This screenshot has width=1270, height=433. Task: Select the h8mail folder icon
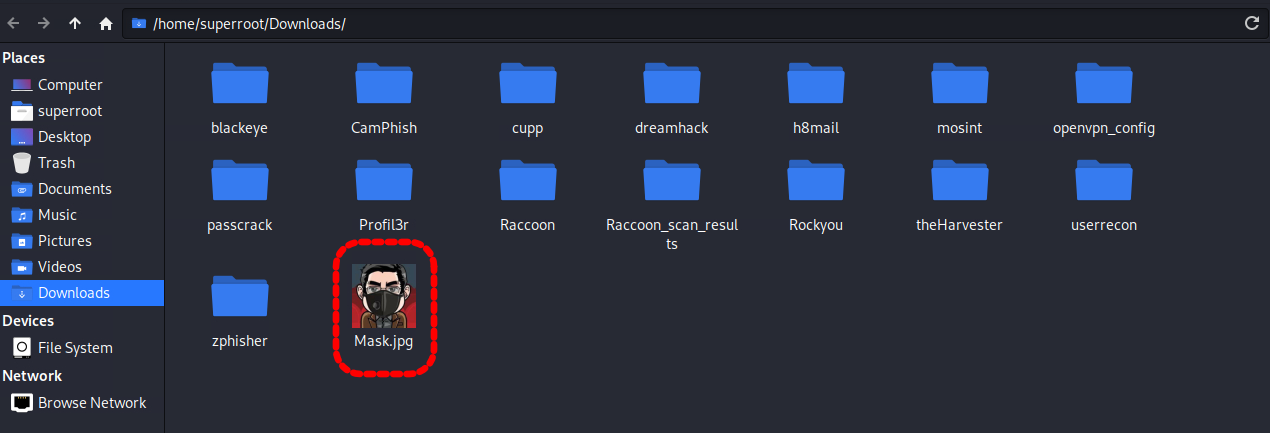point(816,84)
